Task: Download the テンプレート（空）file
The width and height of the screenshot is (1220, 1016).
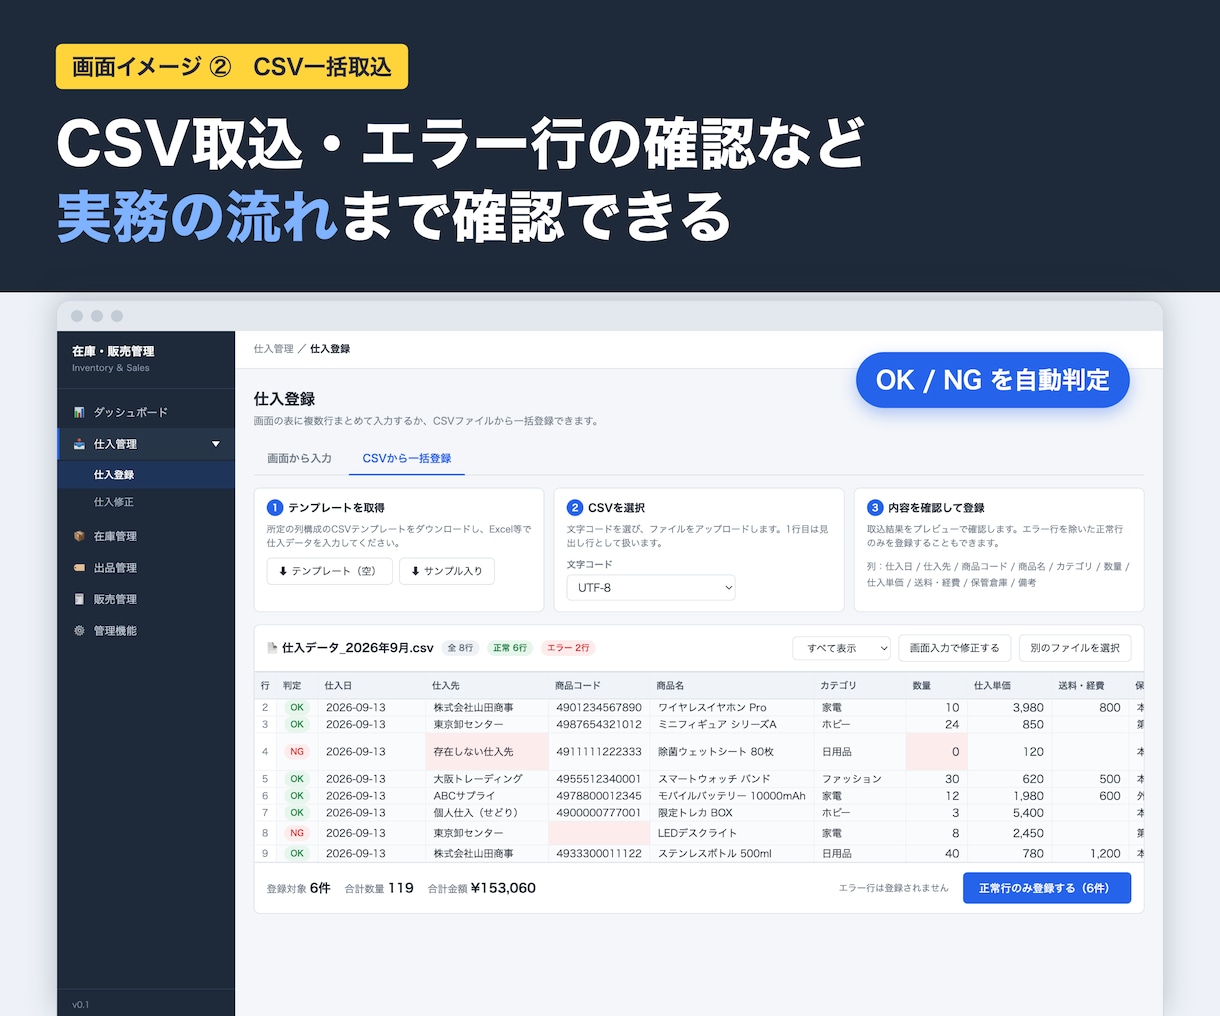Action: [329, 571]
